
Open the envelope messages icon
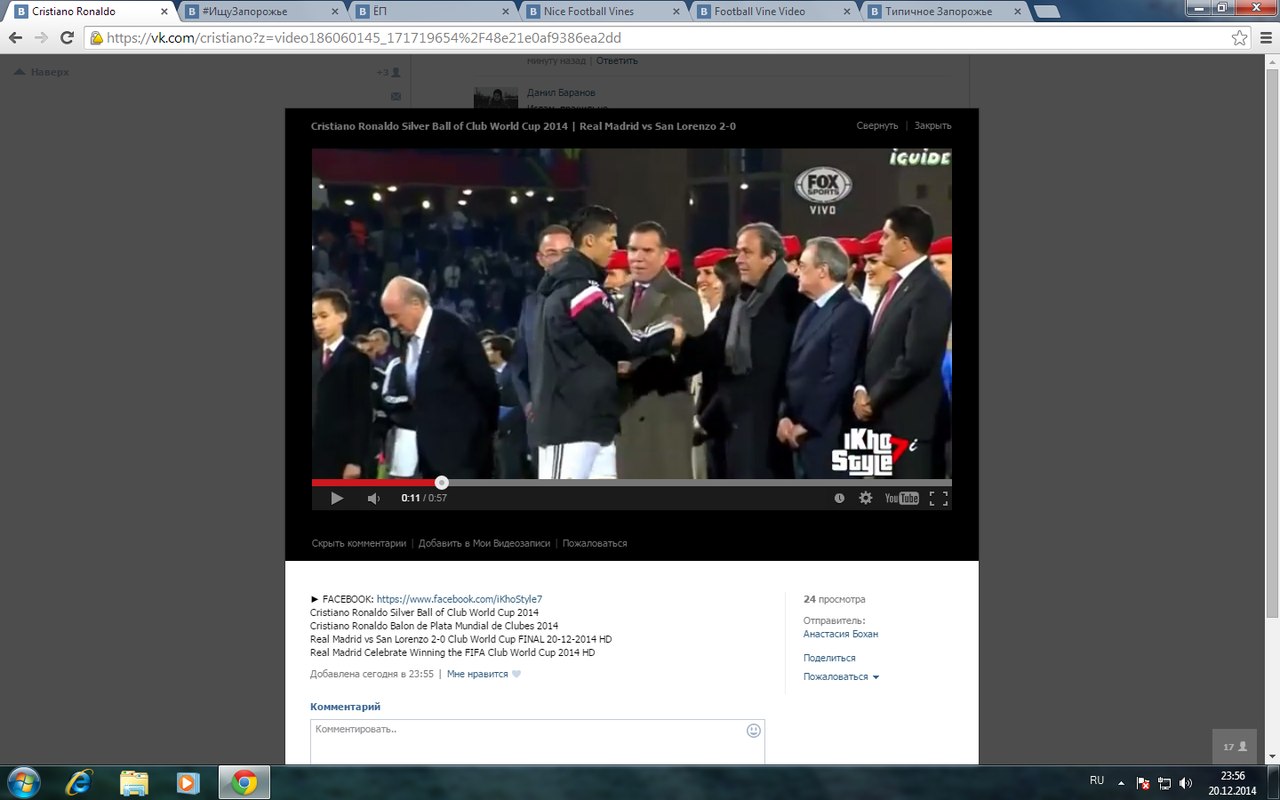pos(395,96)
